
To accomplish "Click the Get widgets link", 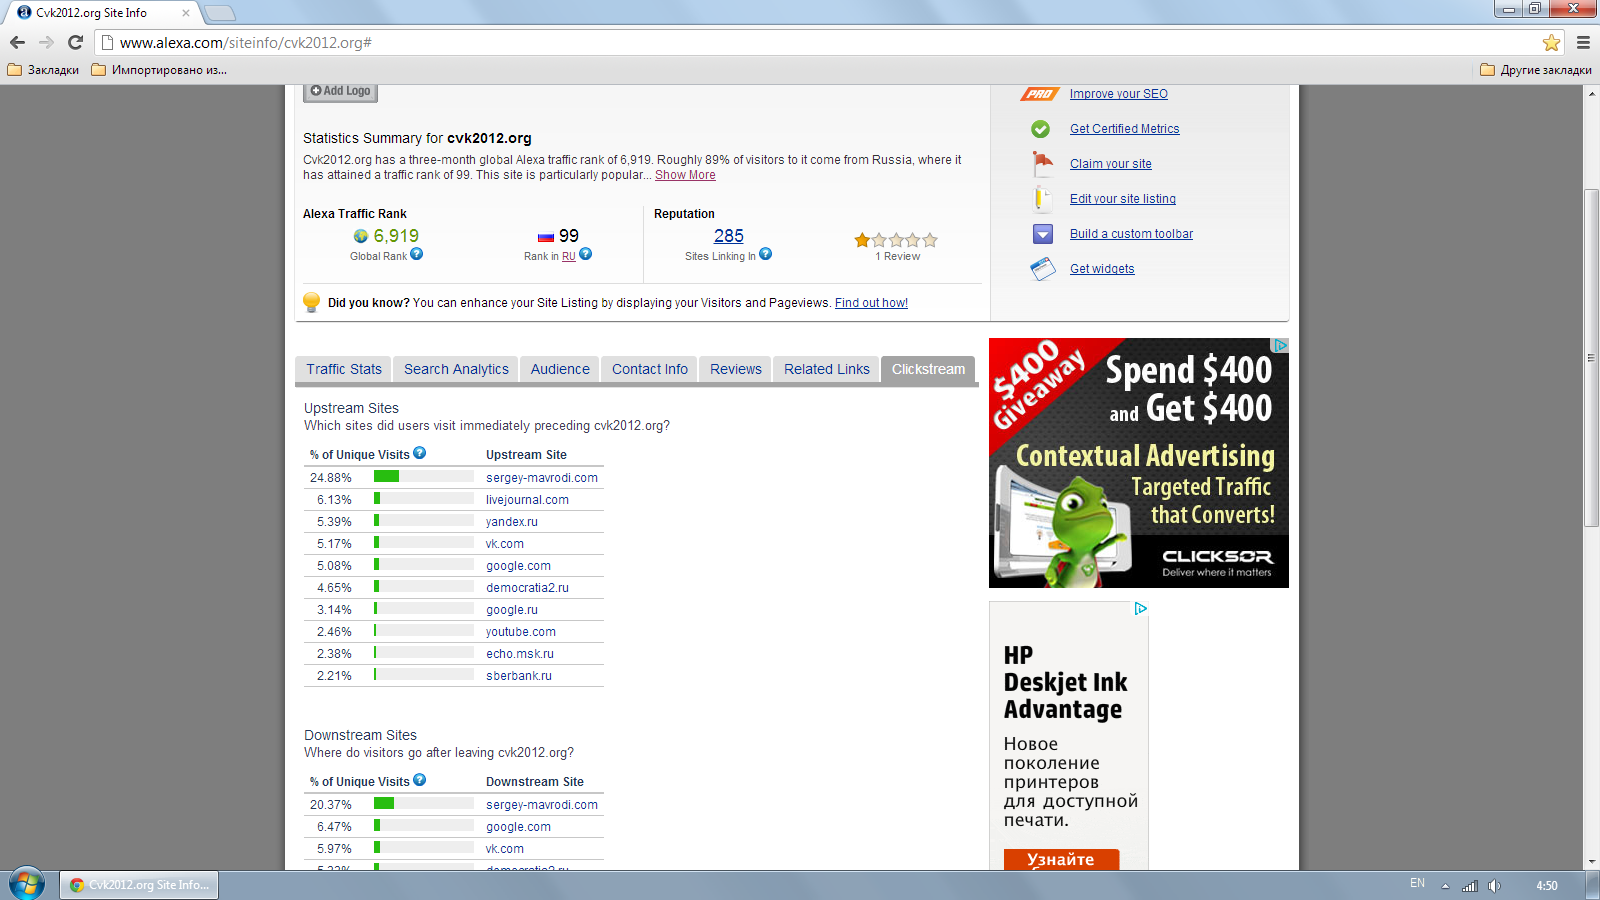I will coord(1102,269).
